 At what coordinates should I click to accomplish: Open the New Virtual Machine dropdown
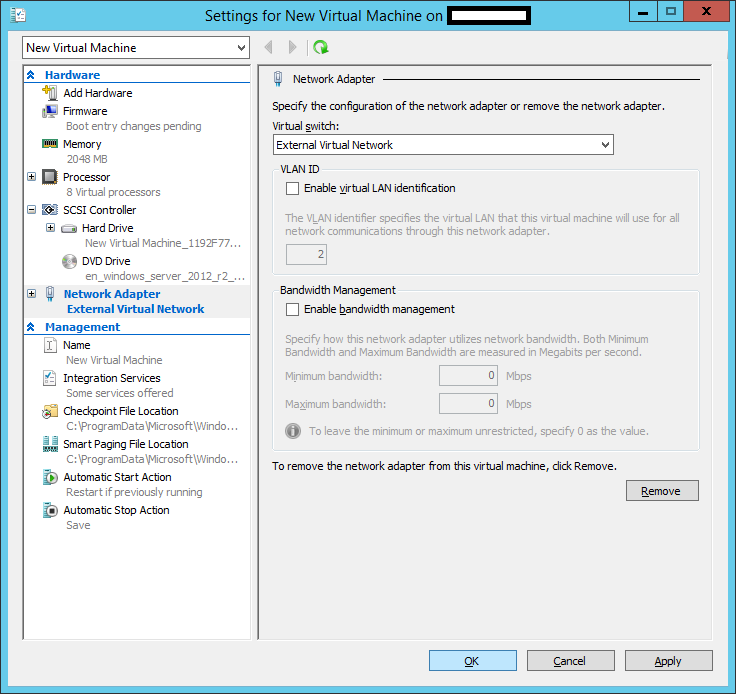[x=136, y=47]
